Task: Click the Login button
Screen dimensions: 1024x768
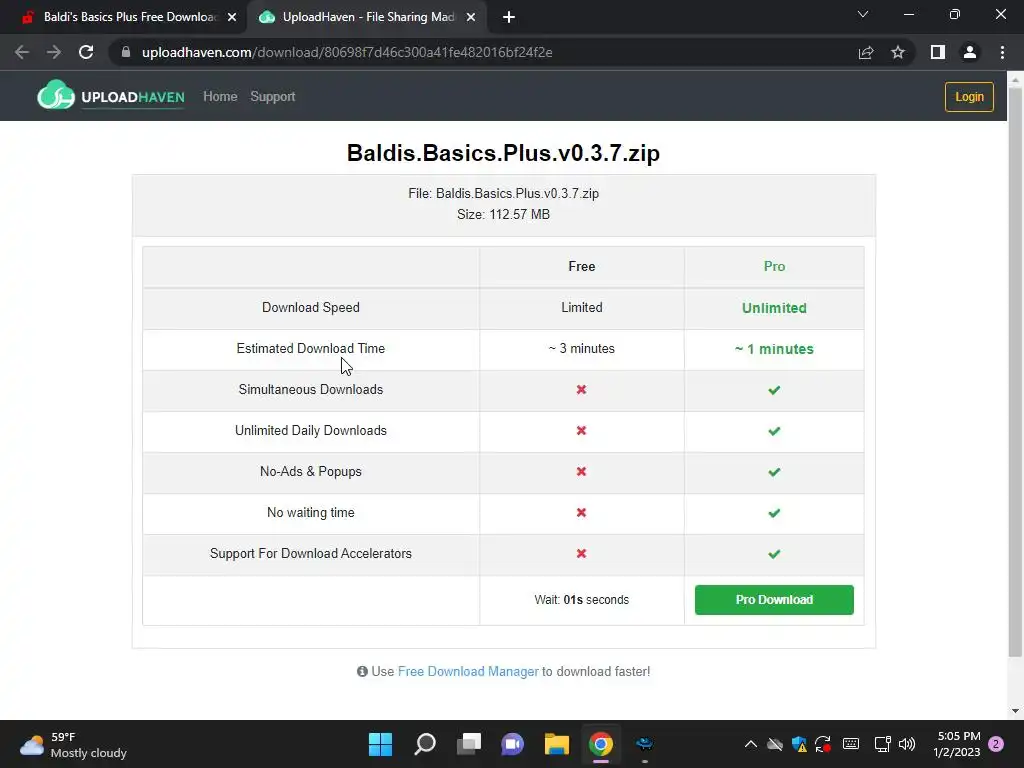Action: (x=969, y=97)
